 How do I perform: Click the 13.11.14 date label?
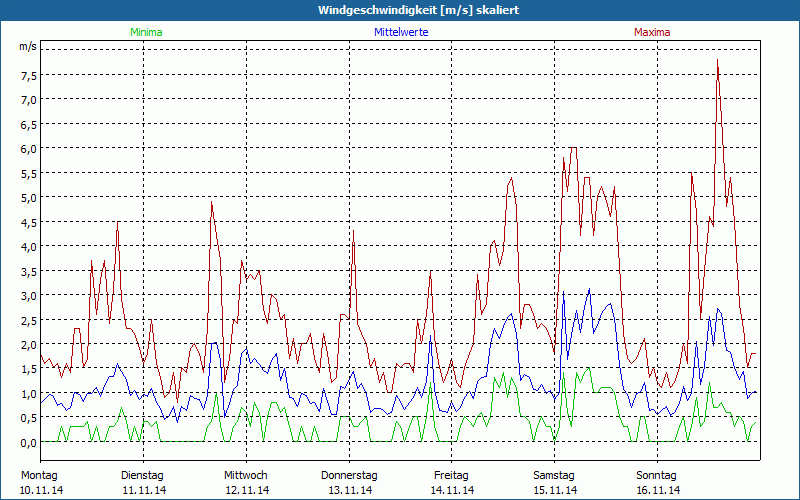pos(349,490)
